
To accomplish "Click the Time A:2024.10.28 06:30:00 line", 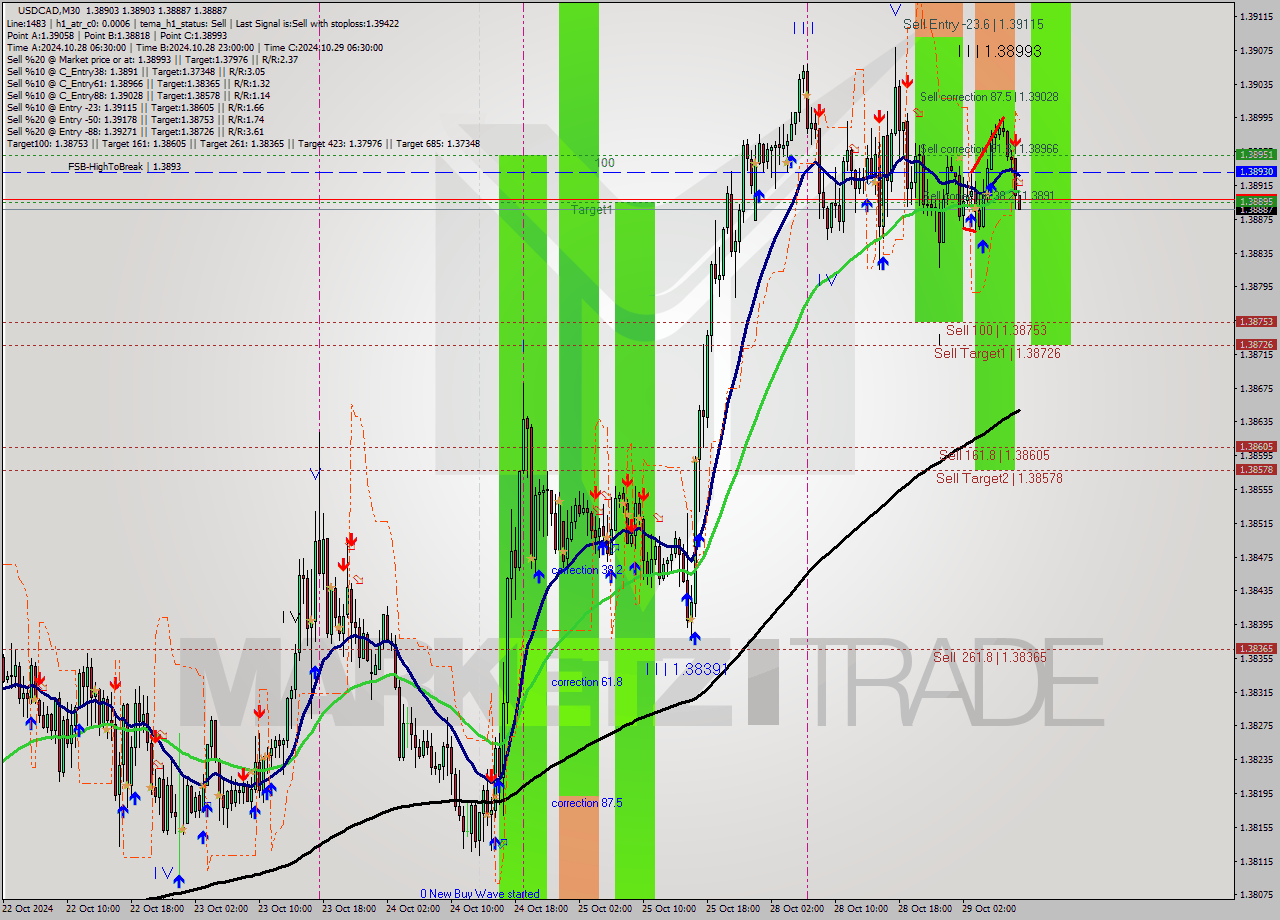I will [194, 47].
